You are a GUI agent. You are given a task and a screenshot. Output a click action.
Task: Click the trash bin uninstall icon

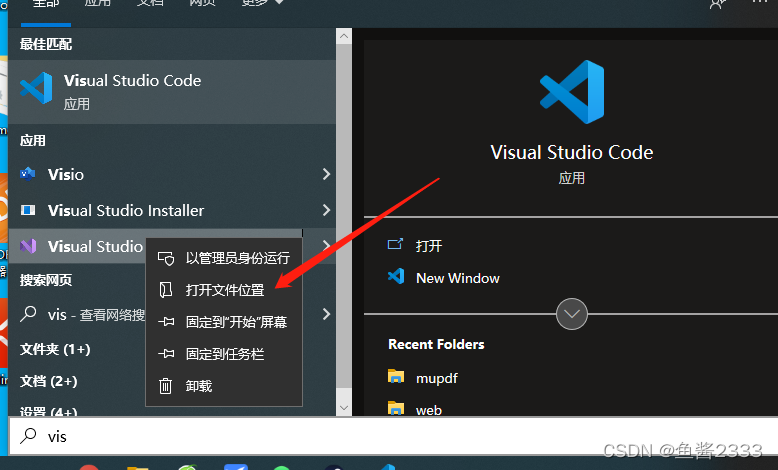165,386
